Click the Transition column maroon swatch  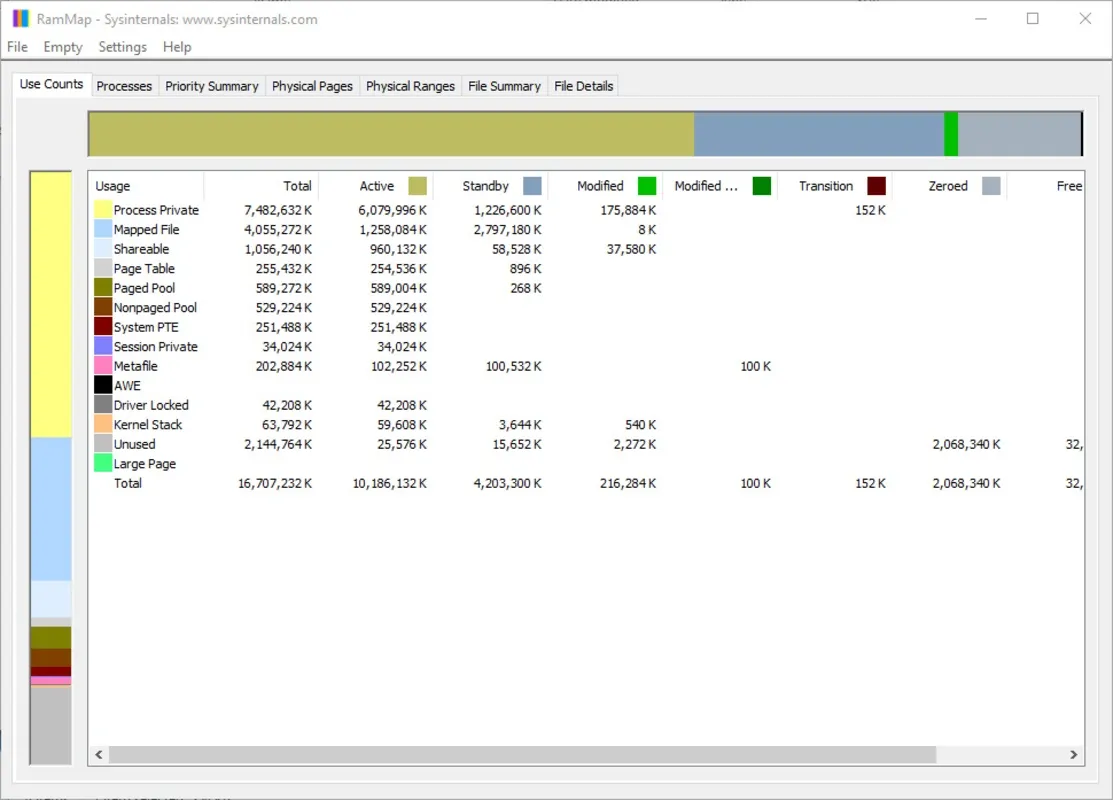pyautogui.click(x=877, y=186)
